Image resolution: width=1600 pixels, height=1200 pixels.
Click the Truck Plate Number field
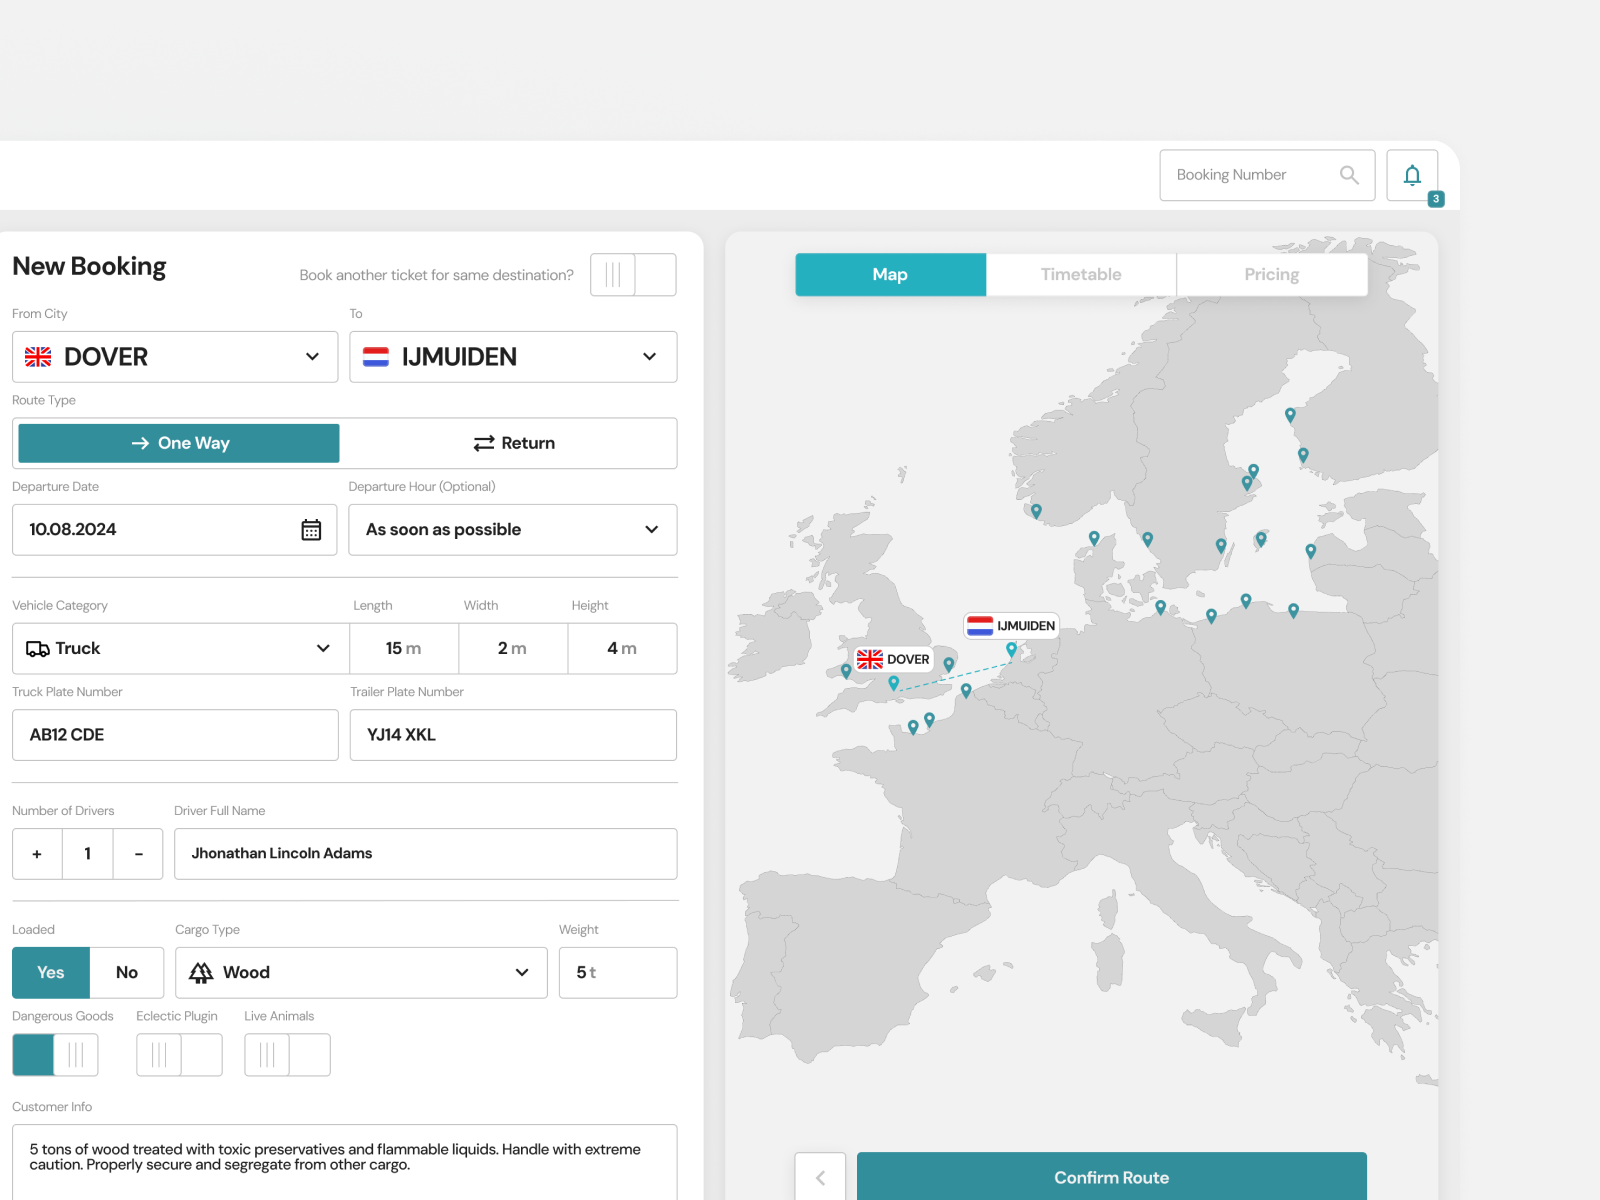pos(175,735)
